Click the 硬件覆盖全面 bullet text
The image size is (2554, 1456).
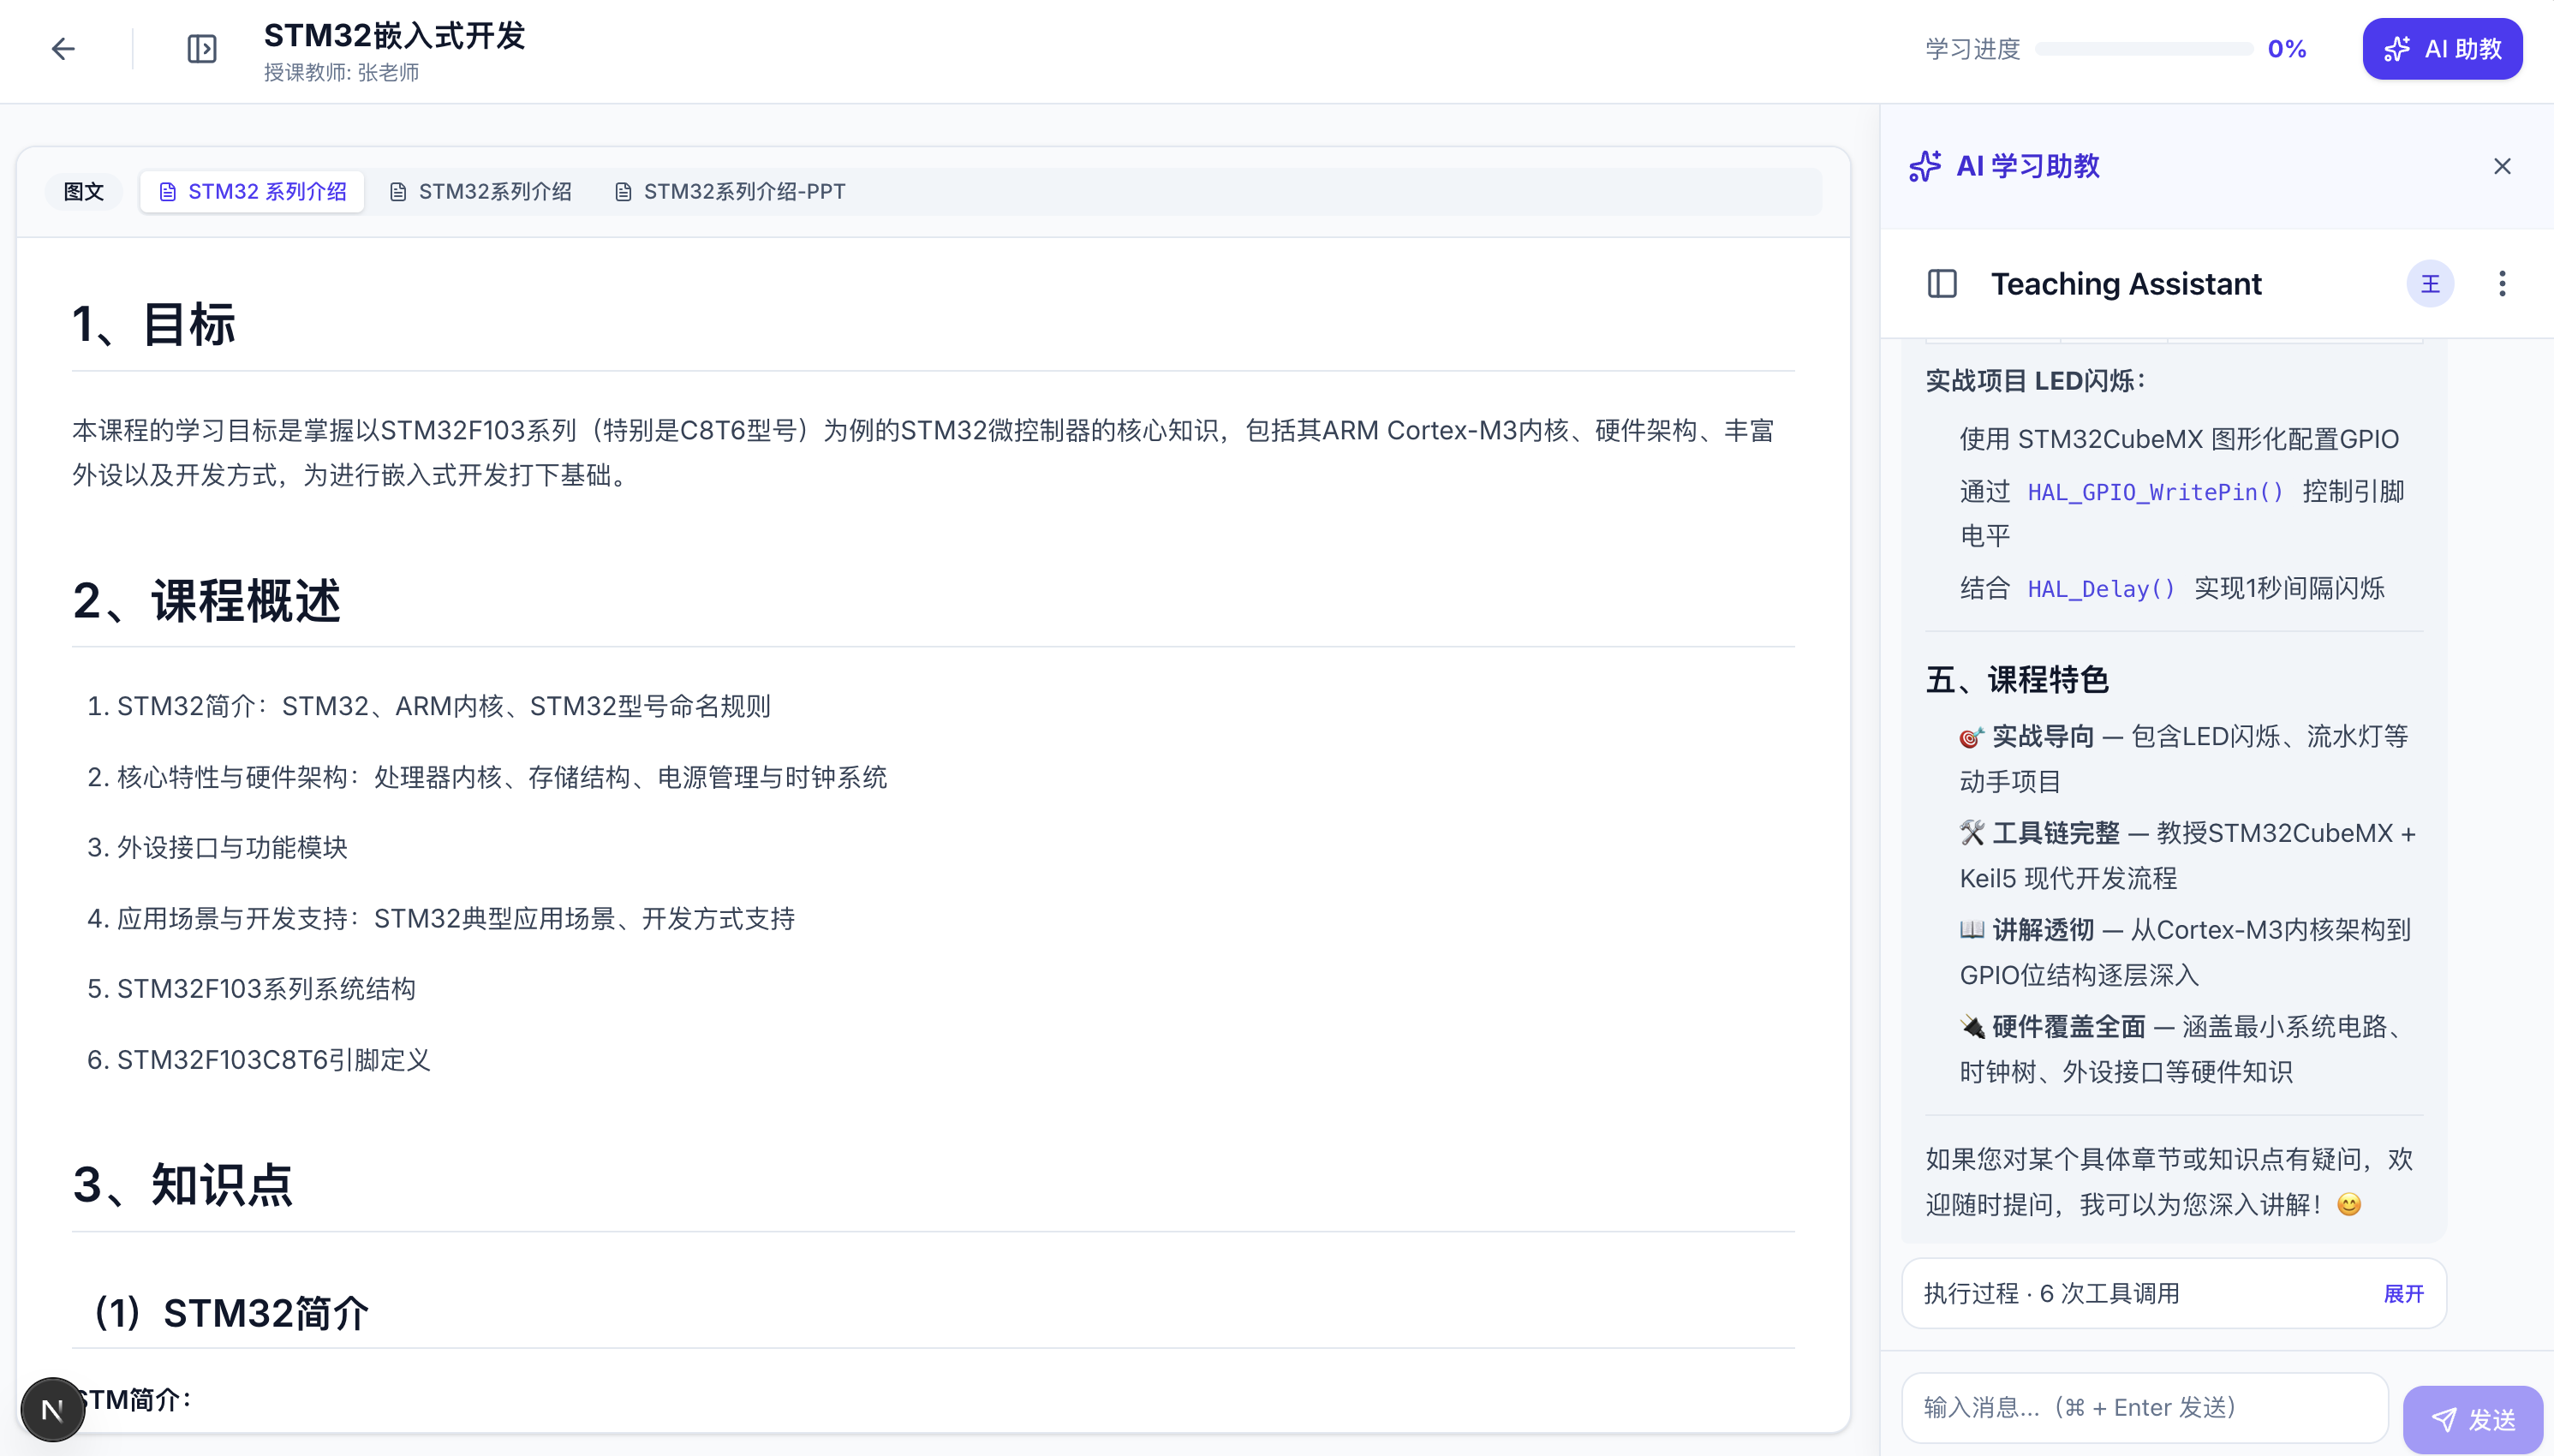coord(2069,1027)
